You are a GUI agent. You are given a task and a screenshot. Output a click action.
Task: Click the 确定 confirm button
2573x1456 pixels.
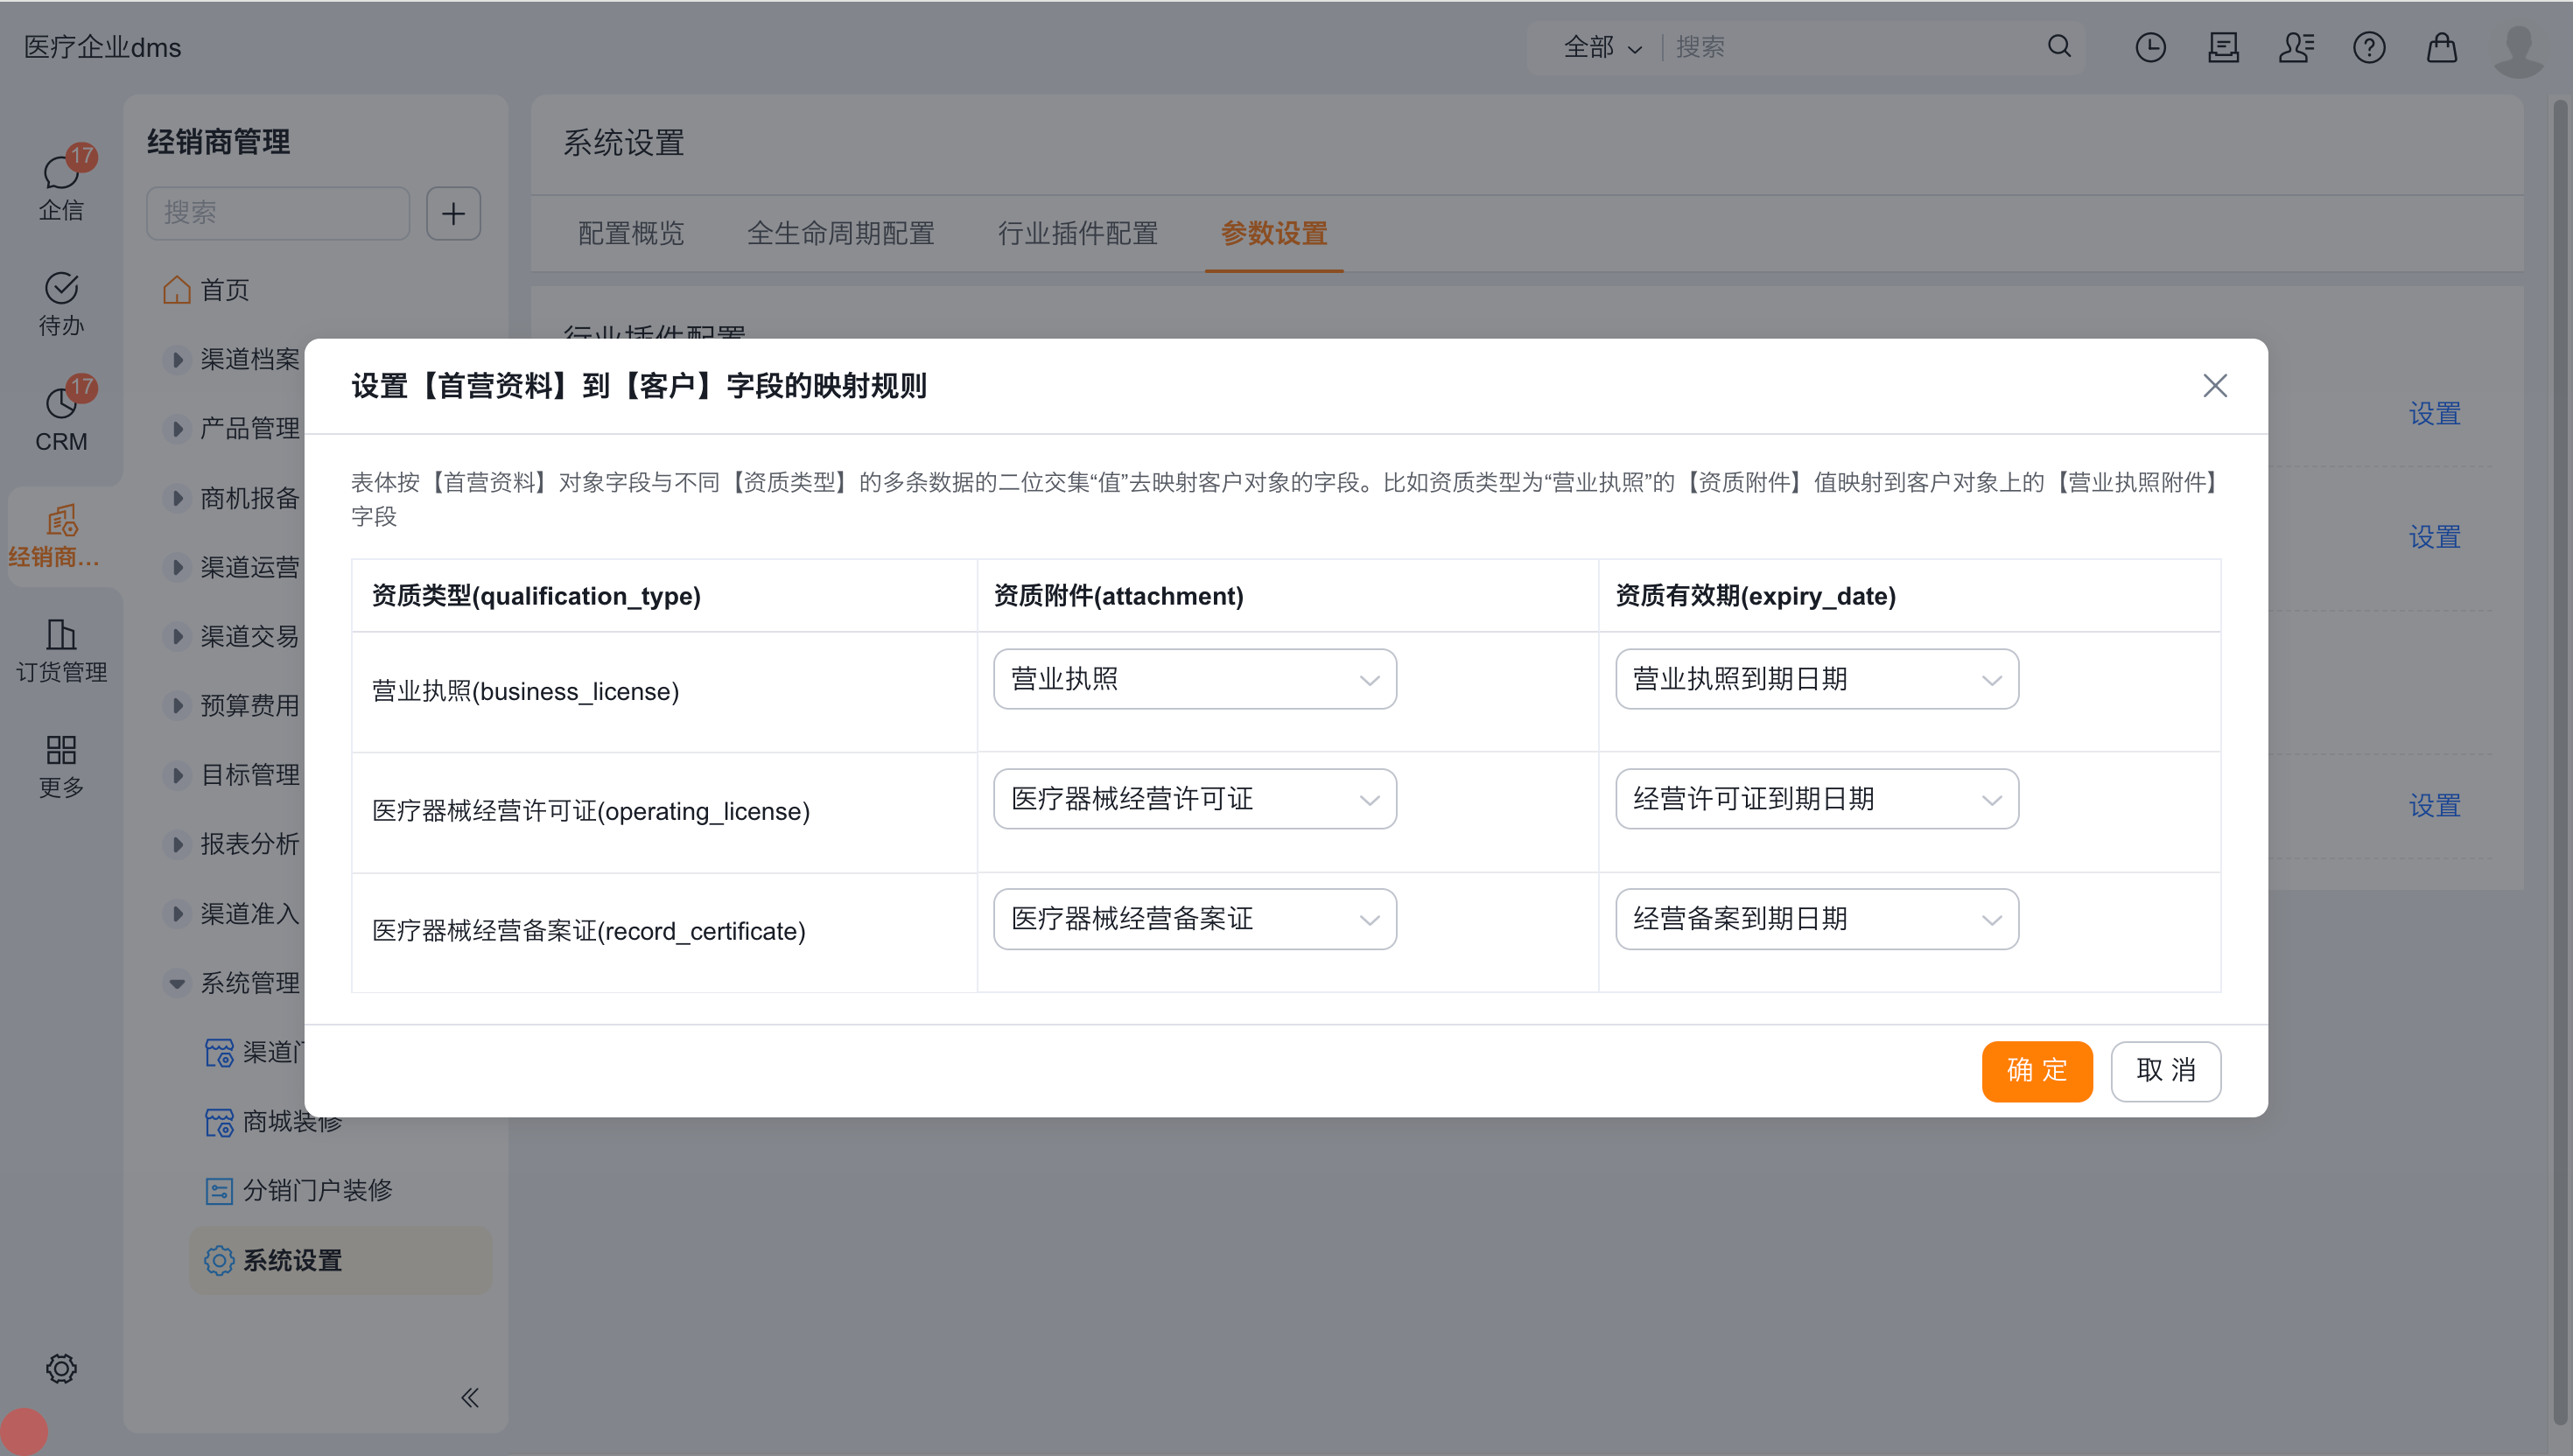coord(2036,1070)
